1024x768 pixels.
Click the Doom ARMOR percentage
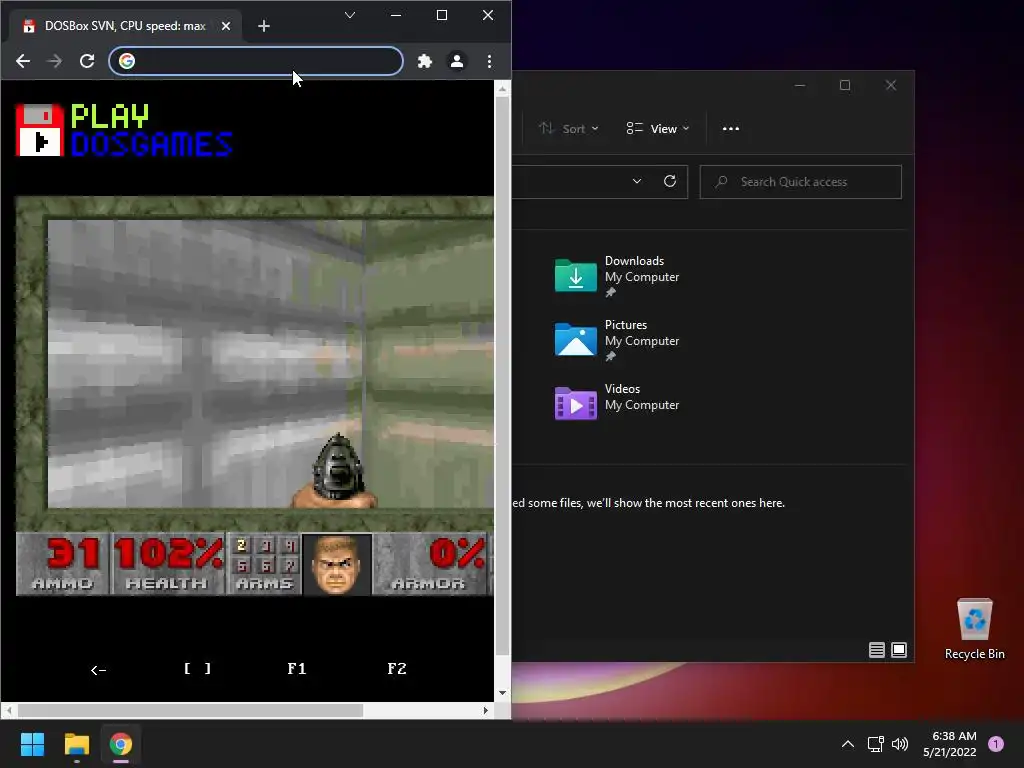(431, 564)
